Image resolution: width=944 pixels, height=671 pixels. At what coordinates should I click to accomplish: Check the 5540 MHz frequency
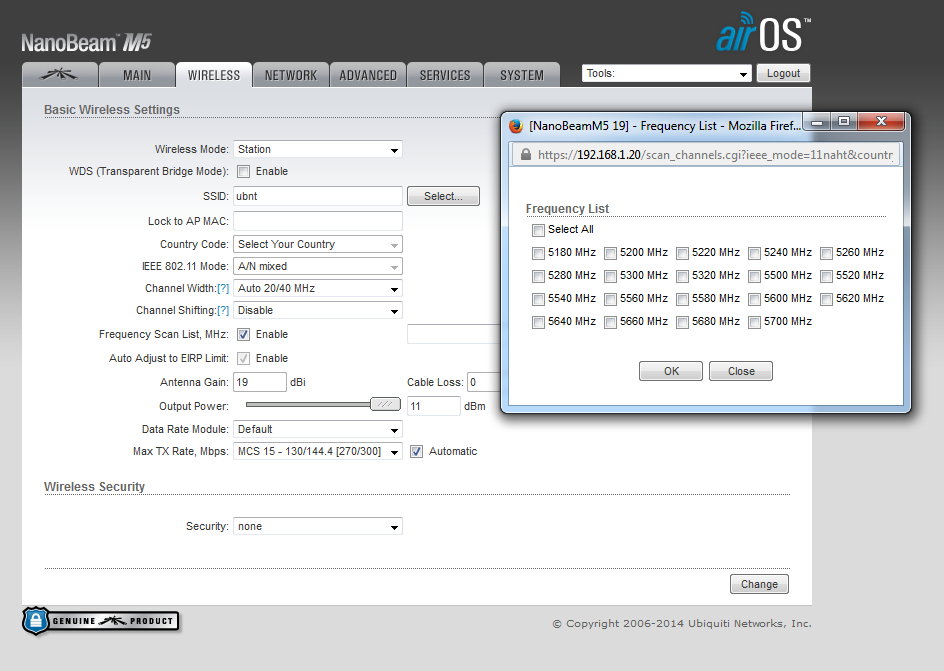click(x=538, y=299)
